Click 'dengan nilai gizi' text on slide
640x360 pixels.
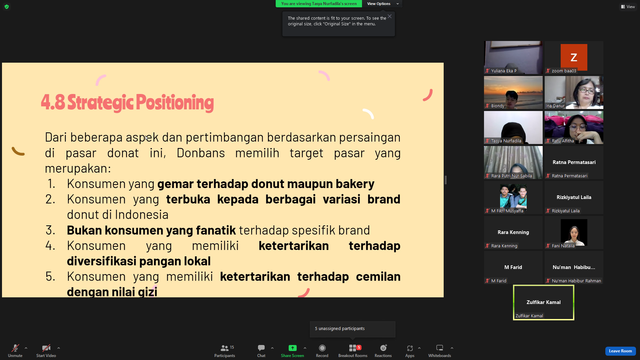coord(112,292)
